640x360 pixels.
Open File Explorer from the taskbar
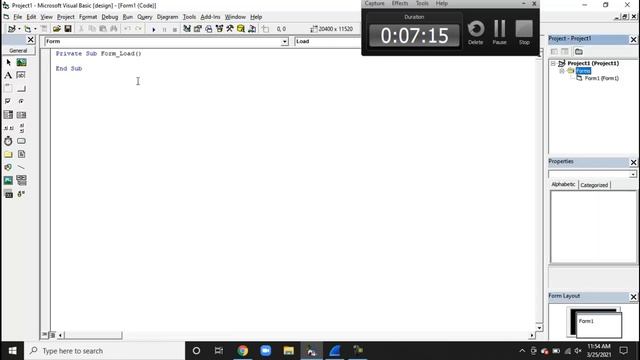point(289,351)
